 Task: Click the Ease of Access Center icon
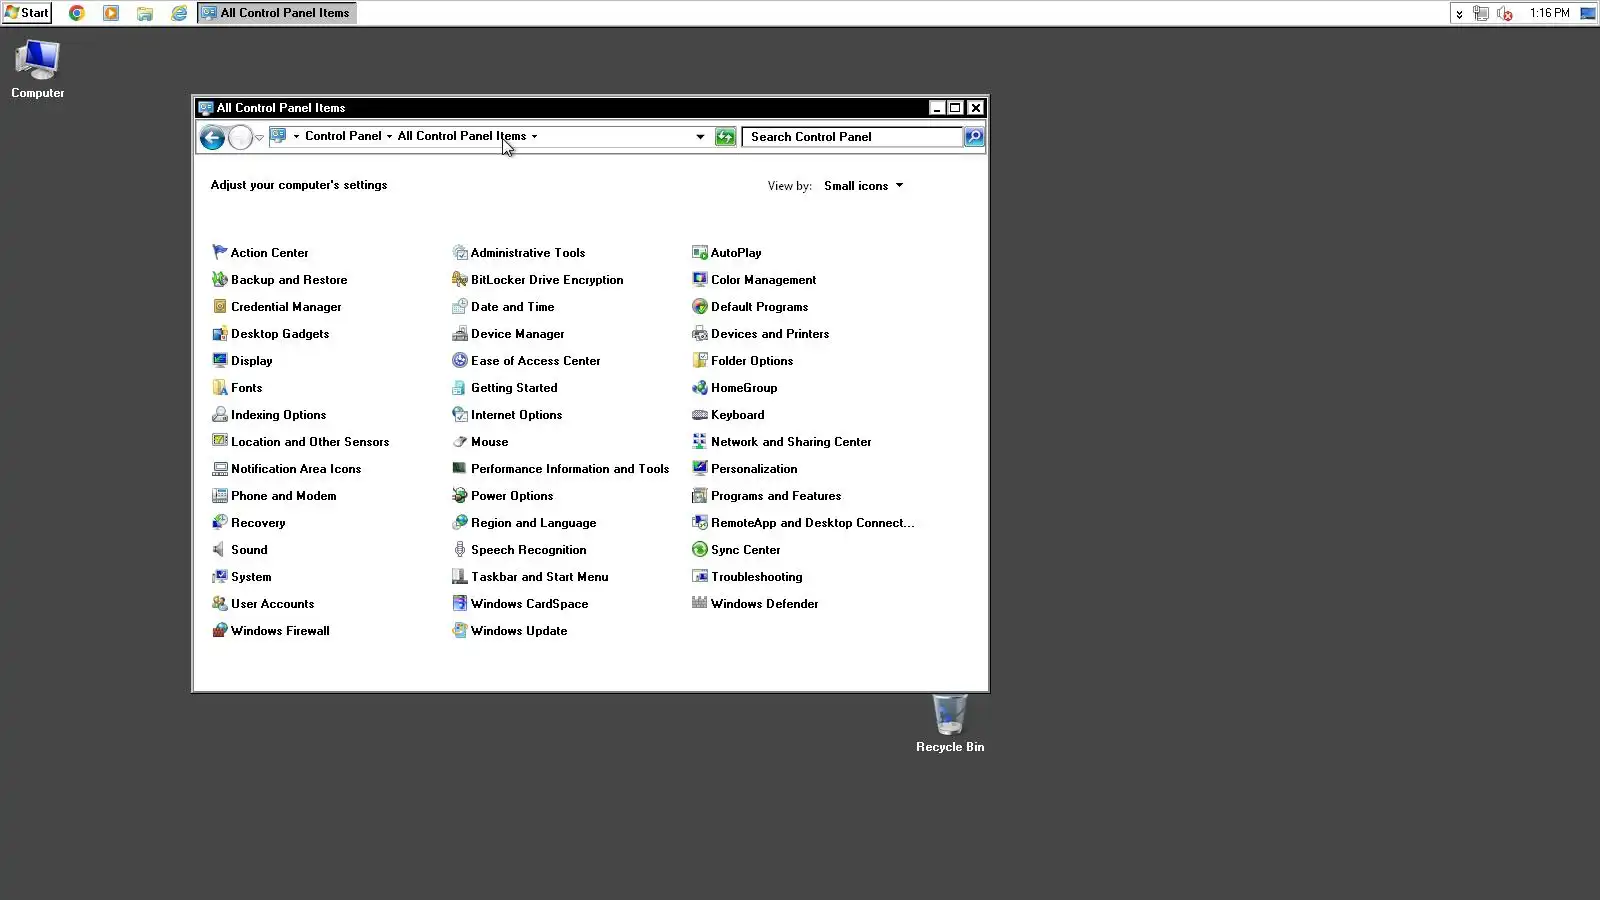[x=460, y=360]
